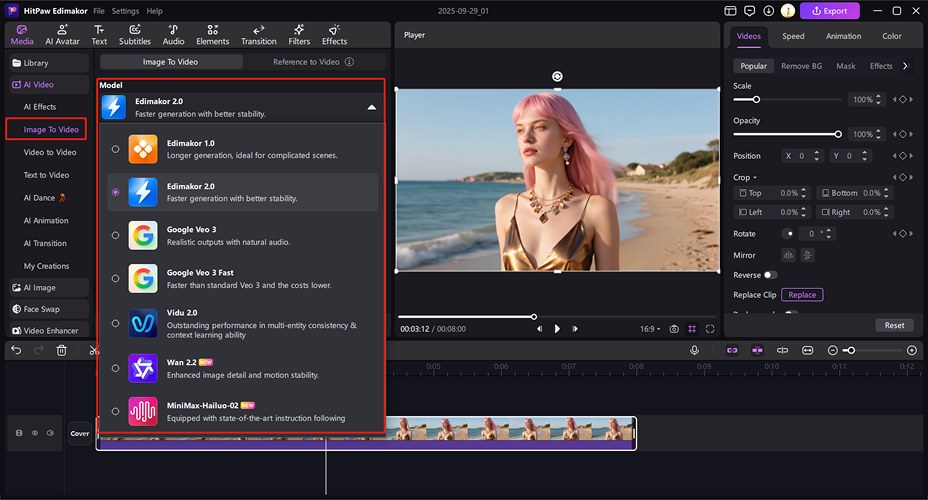Viewport: 928px width, 500px height.
Task: Click the flip vertical Mirror icon
Action: [807, 255]
